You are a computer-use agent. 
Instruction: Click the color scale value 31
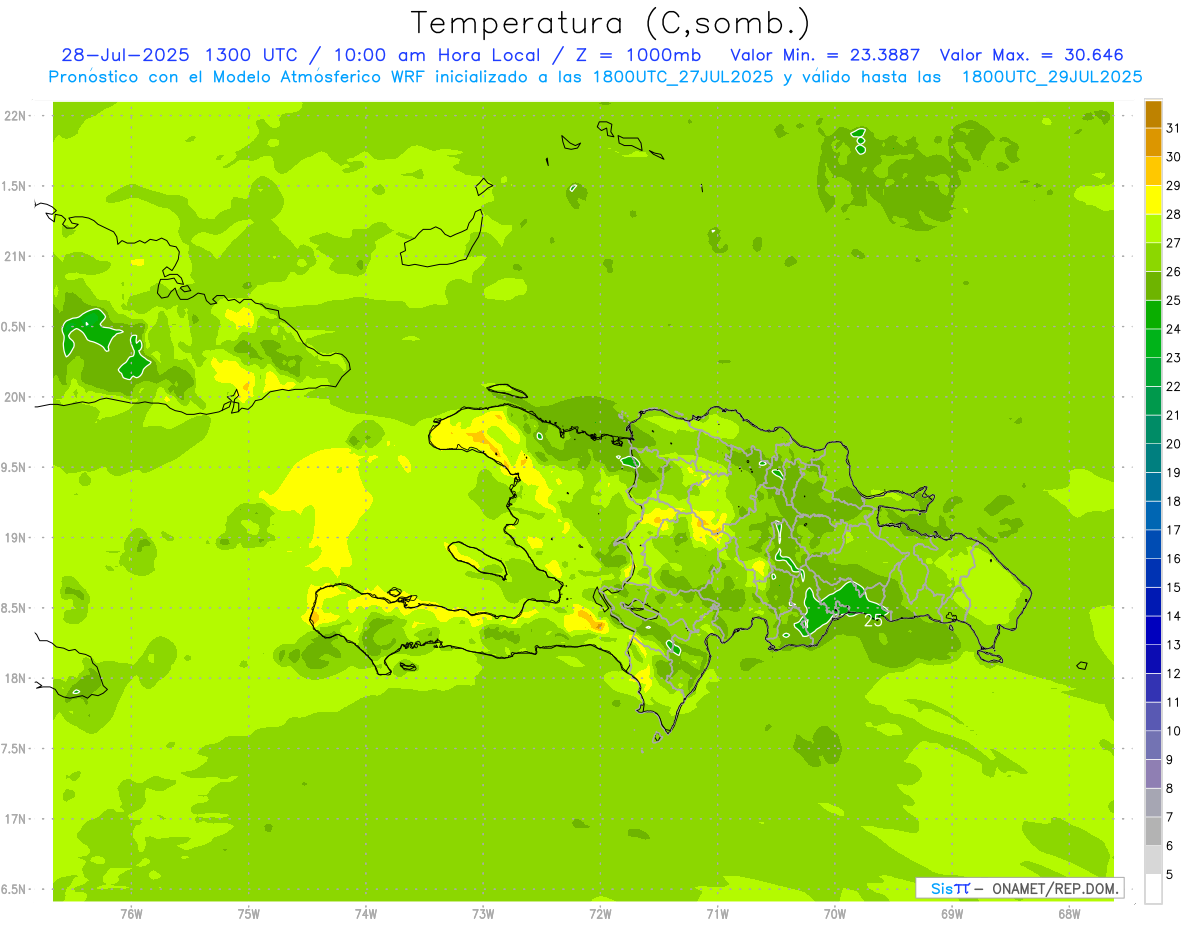click(x=1173, y=128)
